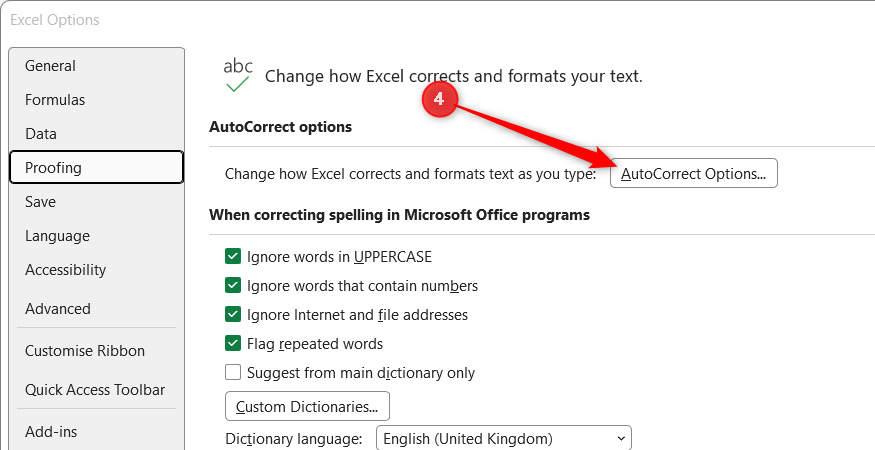Toggle Ignore words that contain numbers
Image resolution: width=875 pixels, height=450 pixels.
click(x=233, y=285)
